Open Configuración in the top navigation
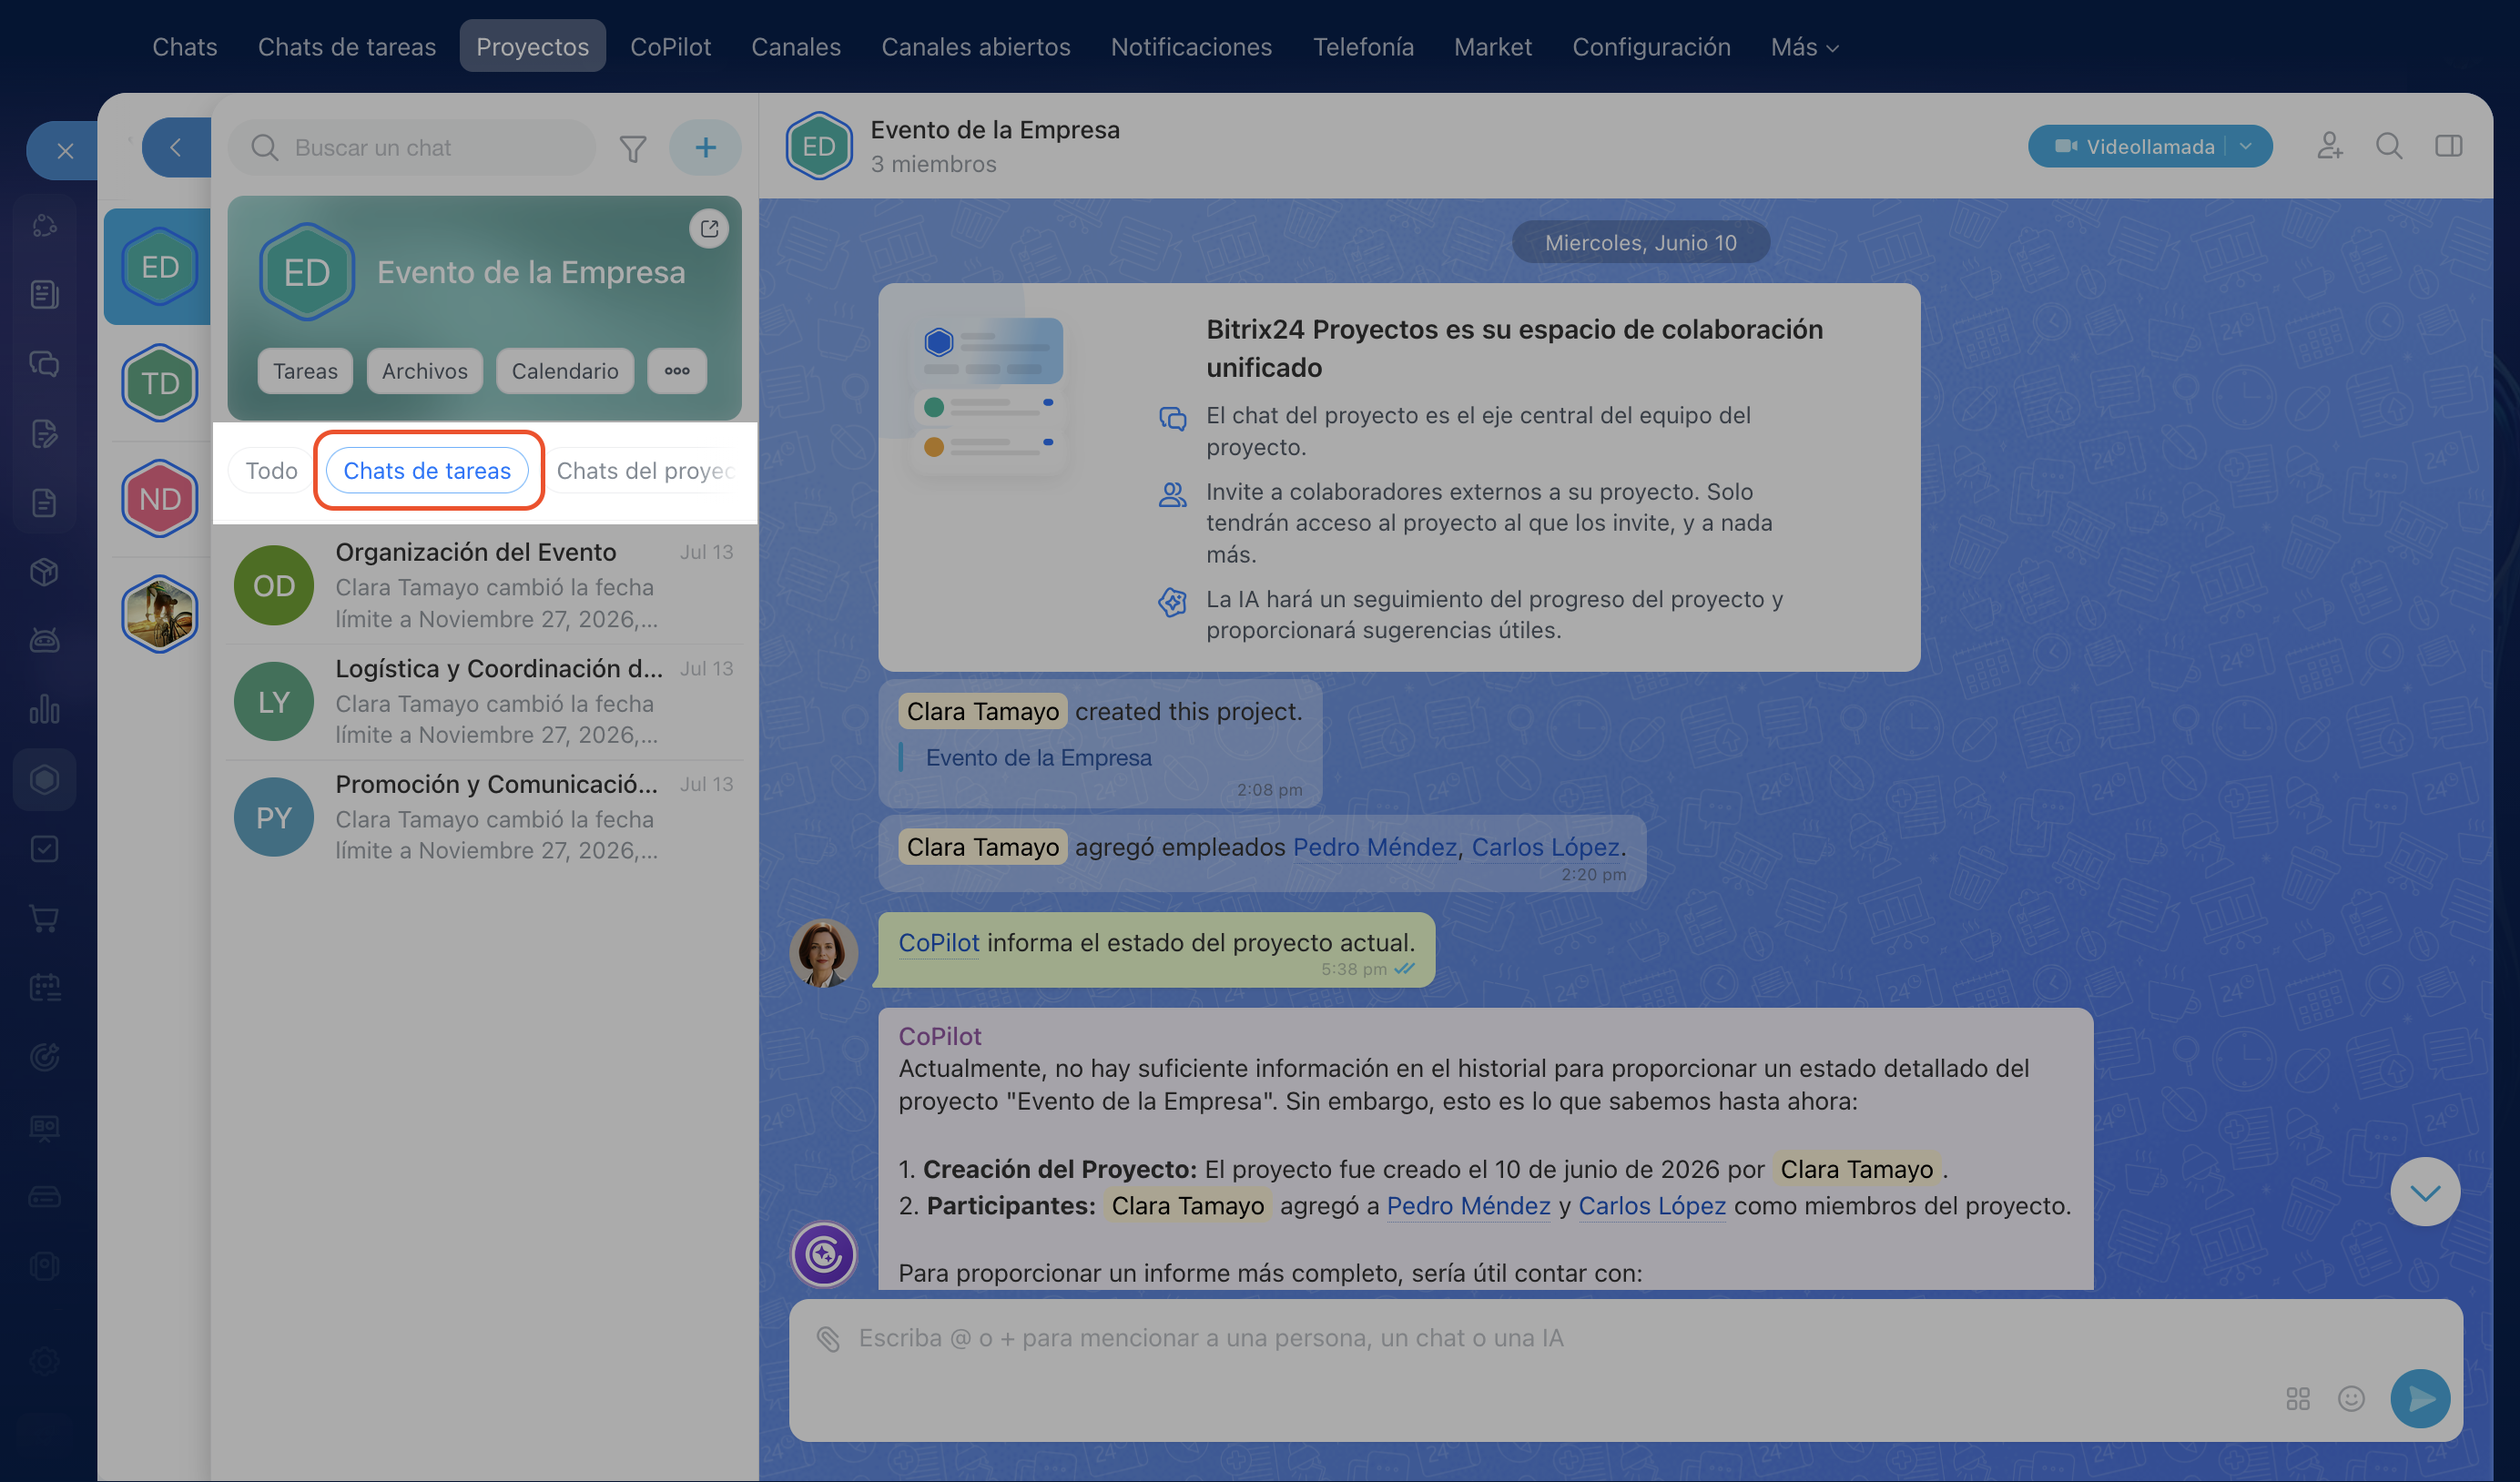Screen dimensions: 2520x1482 1651,47
